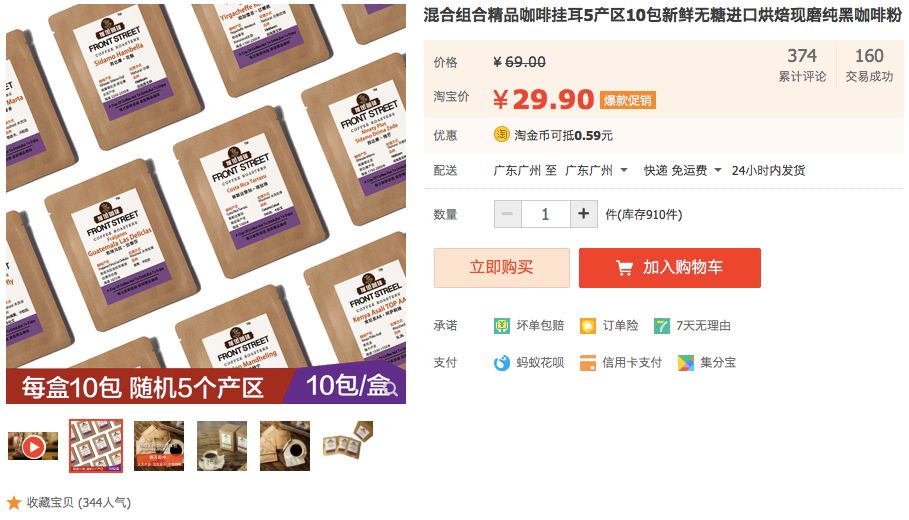Select the coffee cup with box thumbnail
Viewport: 909px width, 520px height.
click(x=222, y=446)
